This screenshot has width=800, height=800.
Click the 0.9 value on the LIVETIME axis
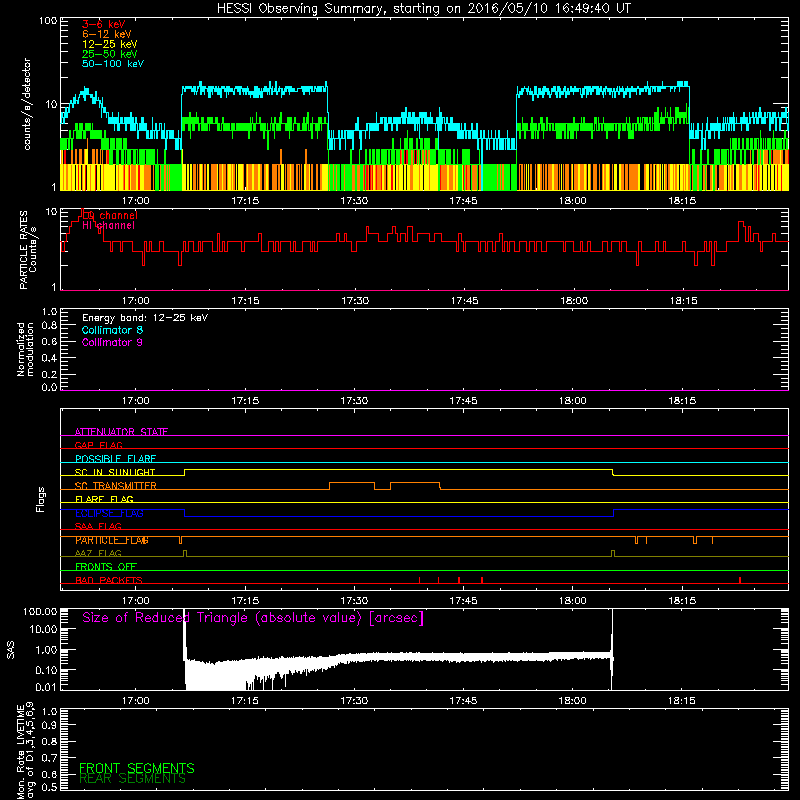click(x=49, y=726)
